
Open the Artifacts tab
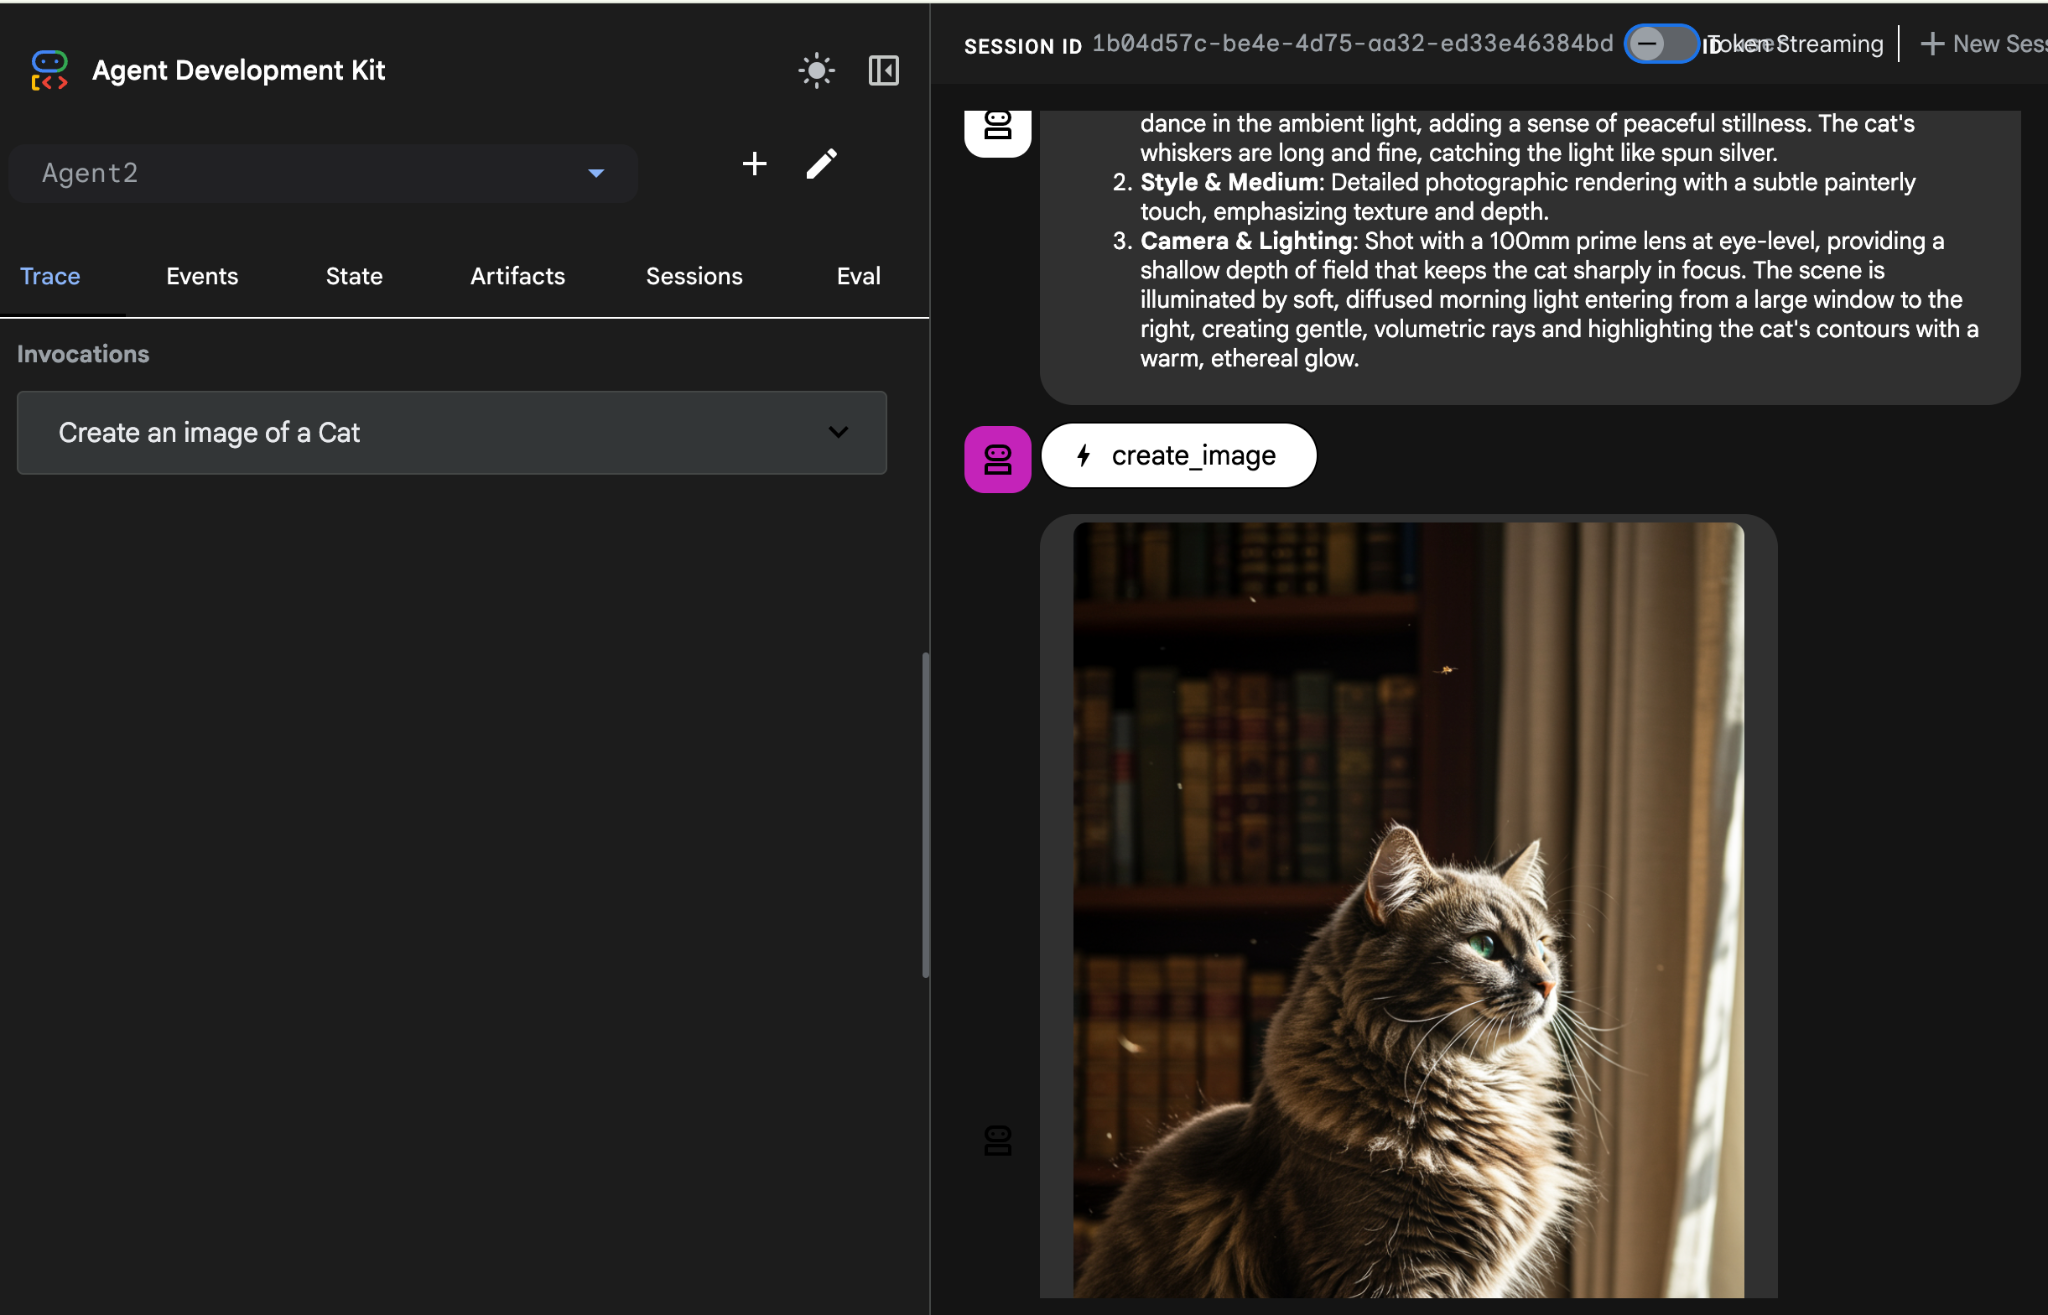pos(517,276)
